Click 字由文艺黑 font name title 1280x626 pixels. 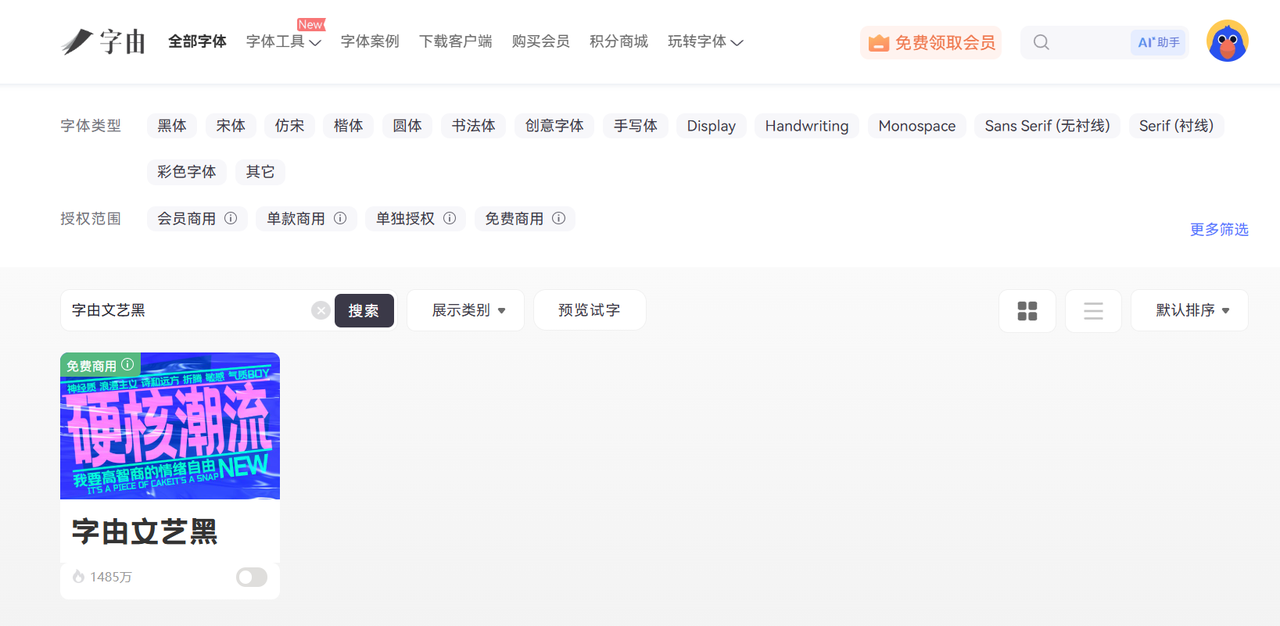[145, 531]
